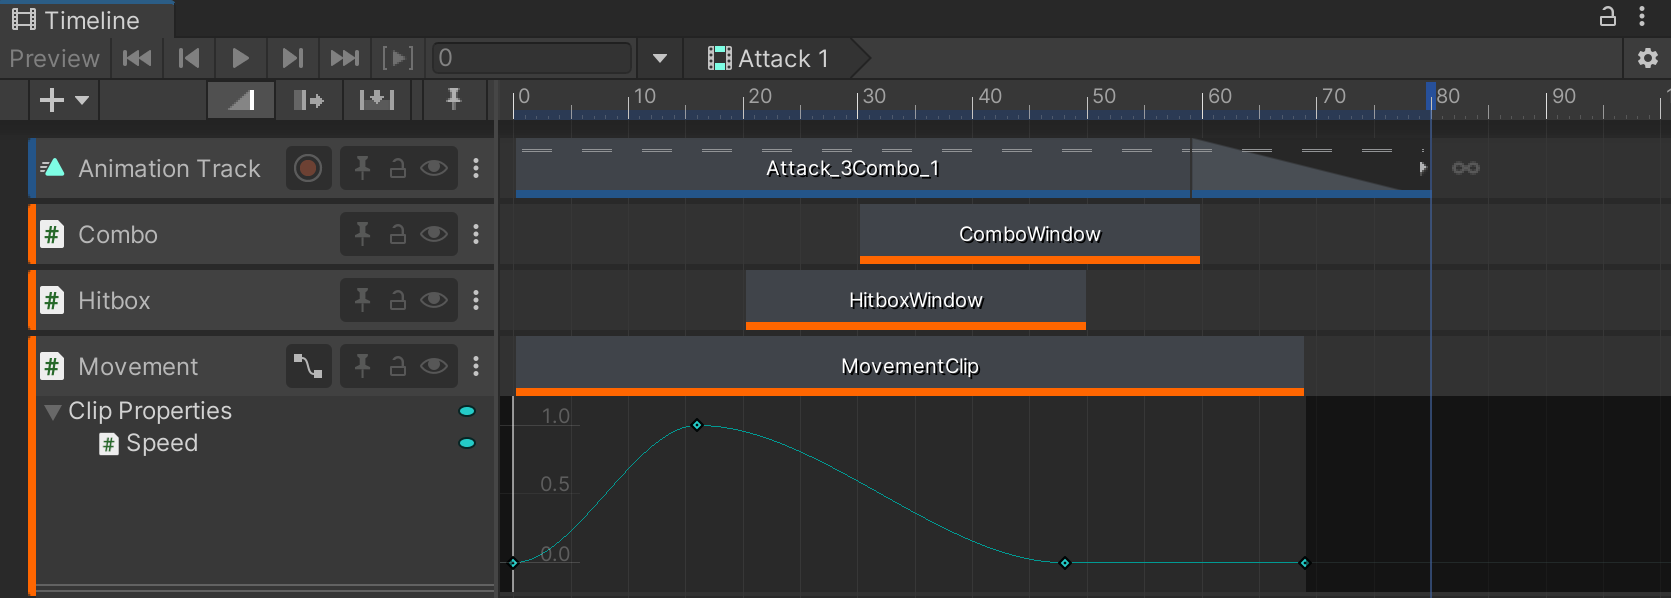The width and height of the screenshot is (1671, 598).
Task: Click the Preview button
Action: coord(54,59)
